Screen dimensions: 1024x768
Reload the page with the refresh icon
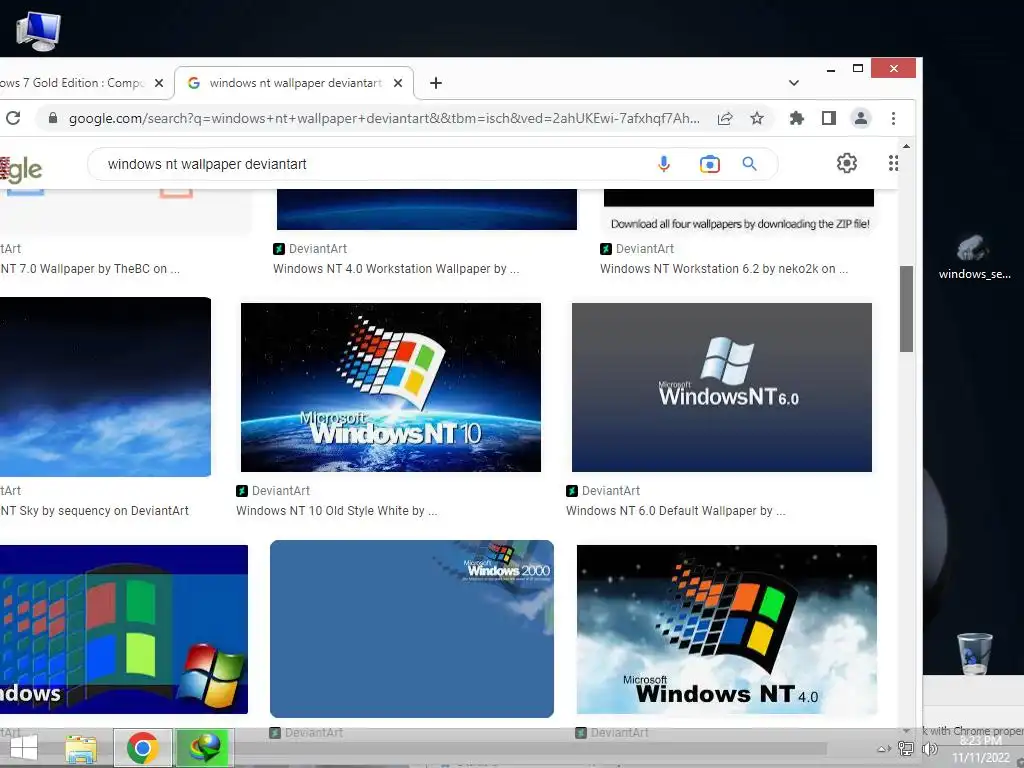[x=13, y=118]
